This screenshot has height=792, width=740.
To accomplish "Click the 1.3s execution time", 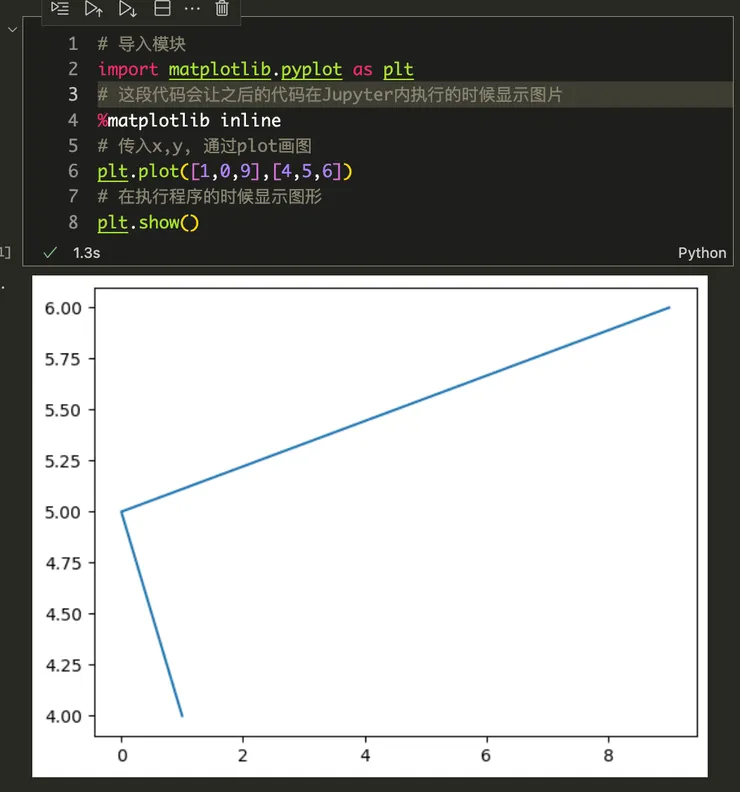I will click(x=86, y=253).
